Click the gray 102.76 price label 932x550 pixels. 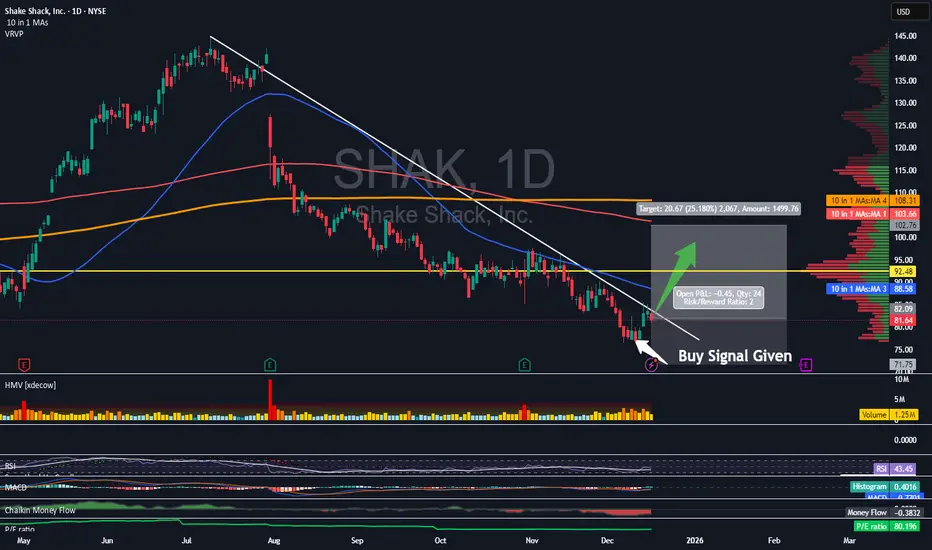pyautogui.click(x=904, y=225)
